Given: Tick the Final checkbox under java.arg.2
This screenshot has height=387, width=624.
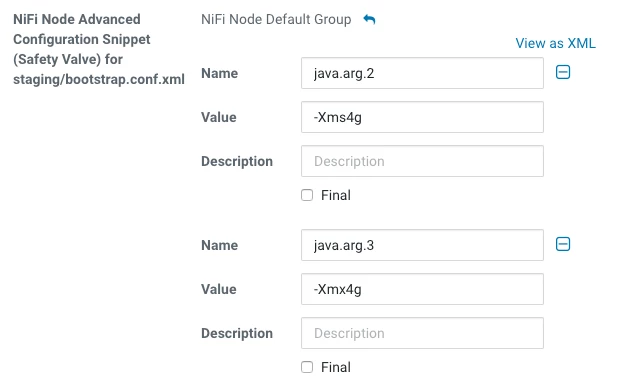Looking at the screenshot, I should pos(307,195).
